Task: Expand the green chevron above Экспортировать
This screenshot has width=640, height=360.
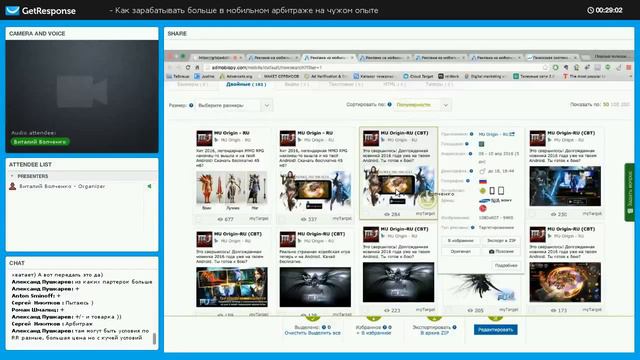Action: [434, 318]
